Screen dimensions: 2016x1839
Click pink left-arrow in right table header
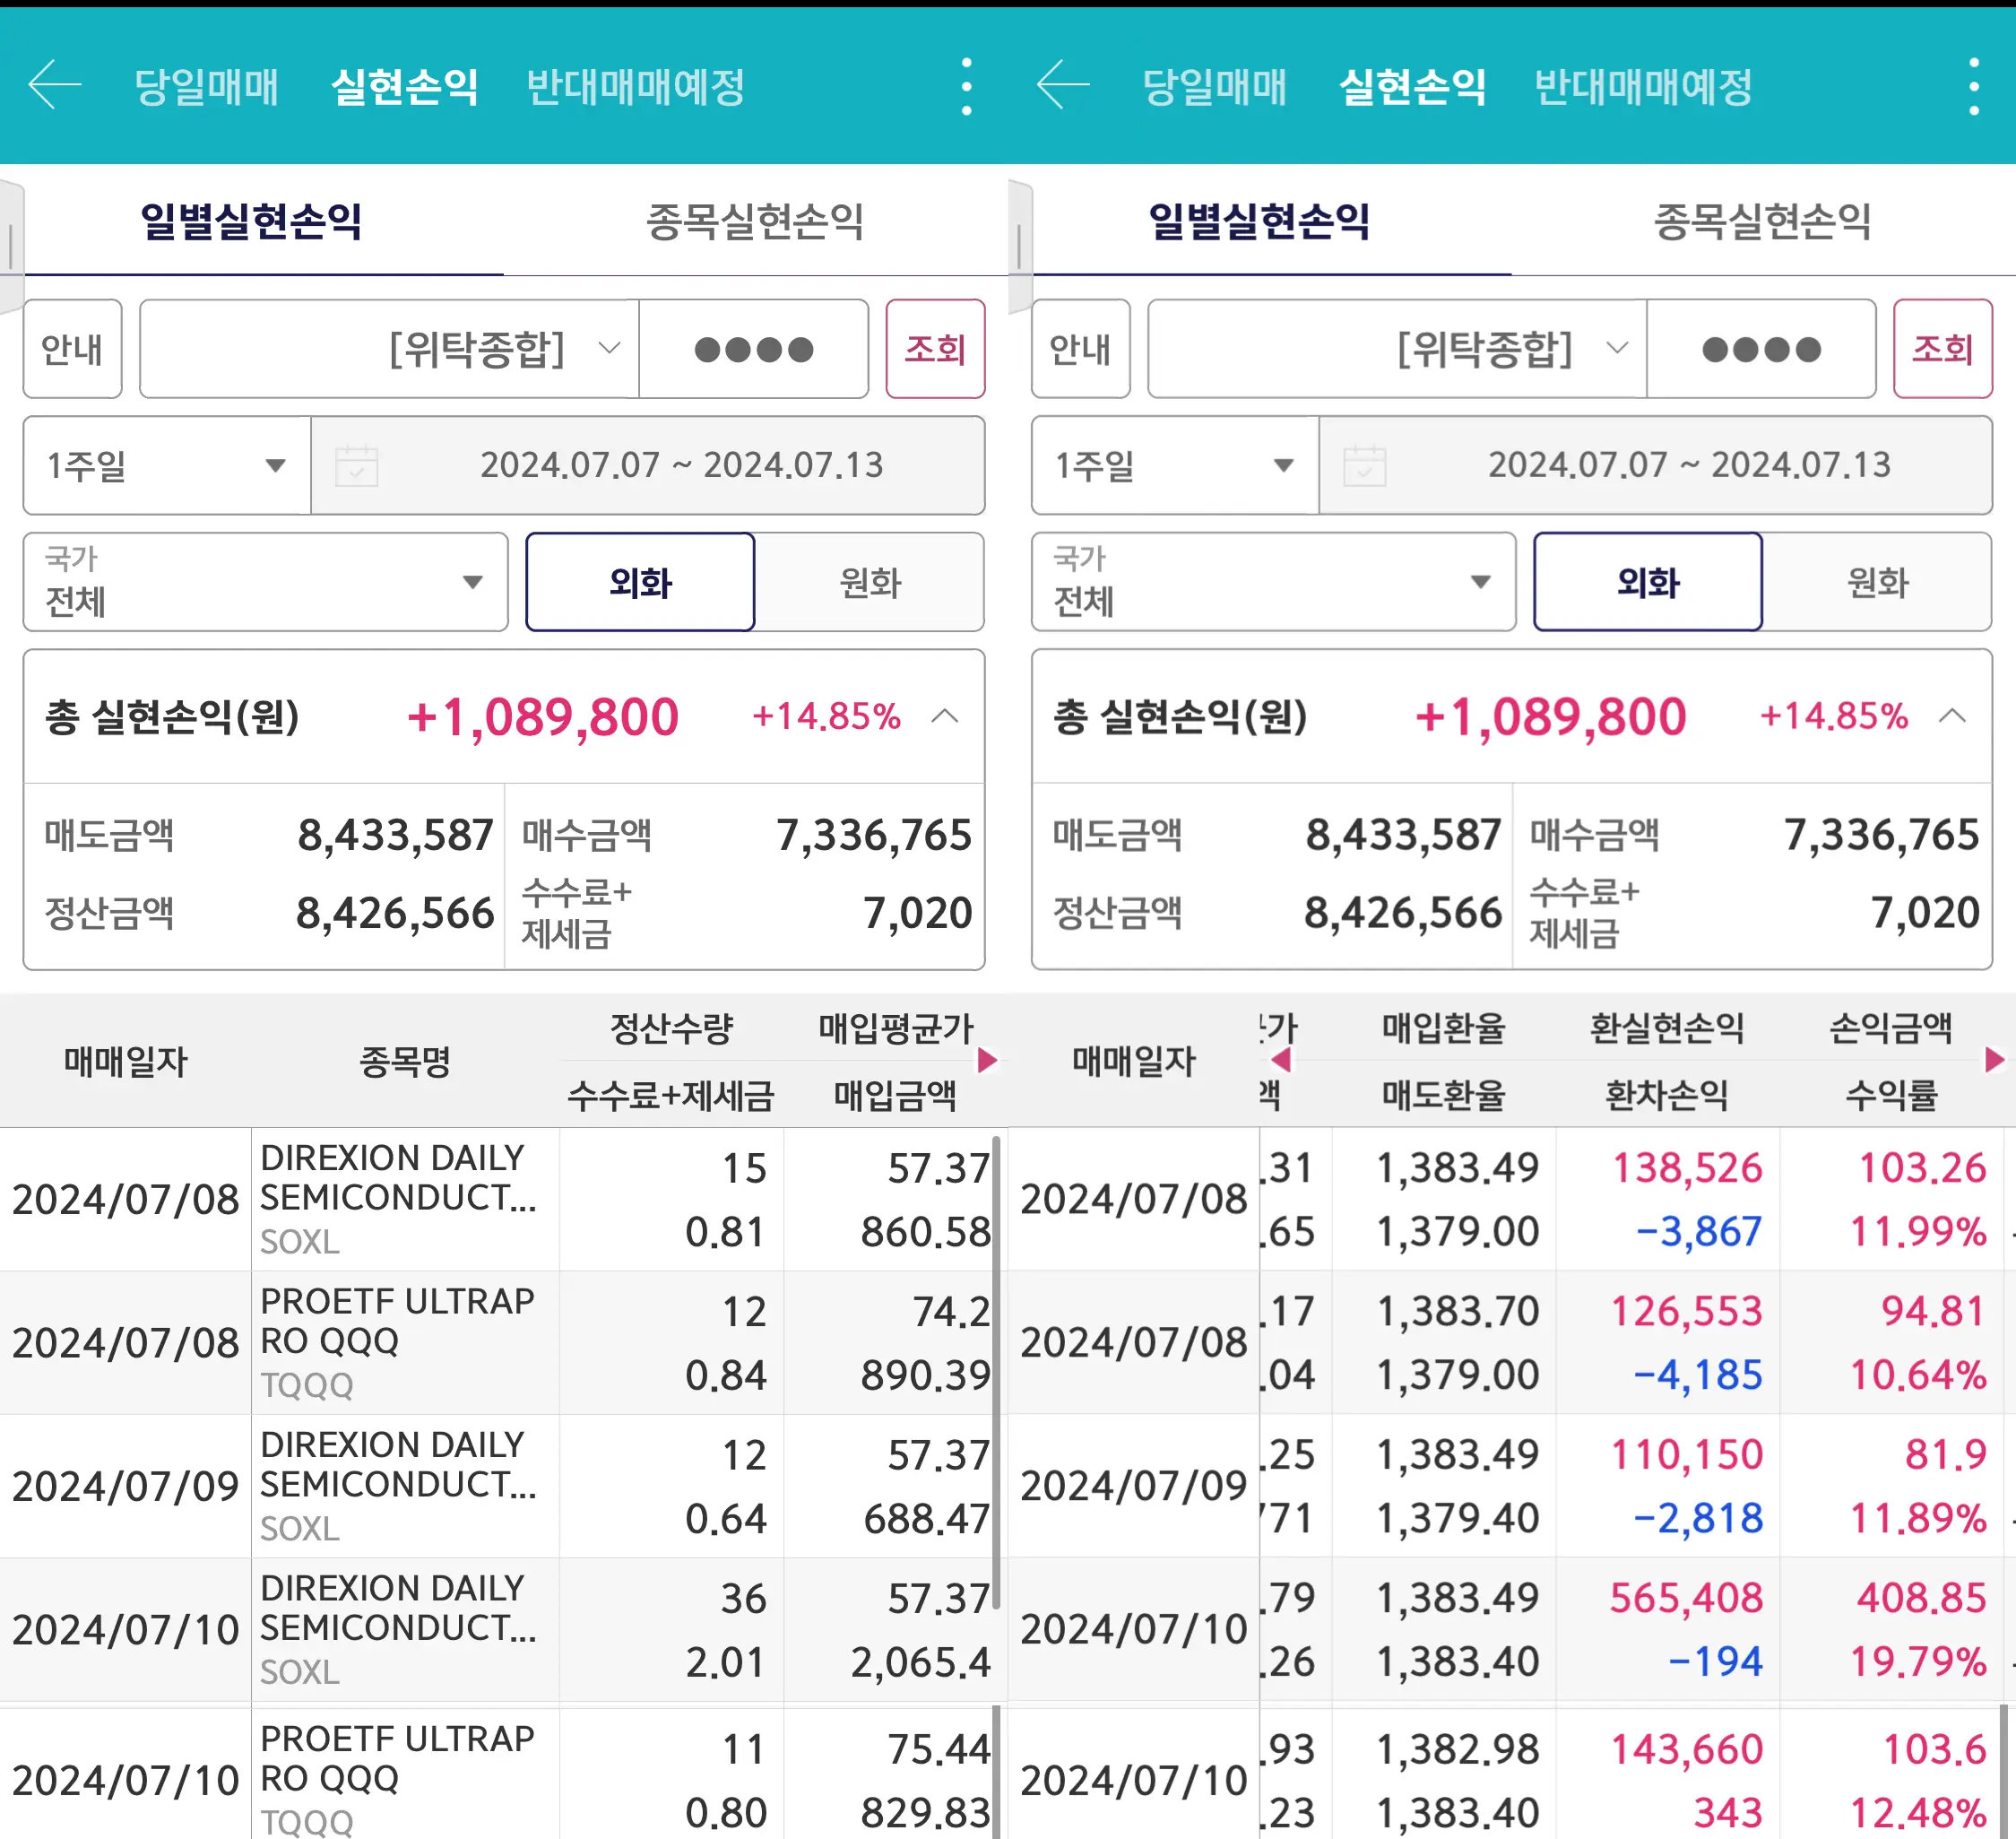click(1281, 1060)
